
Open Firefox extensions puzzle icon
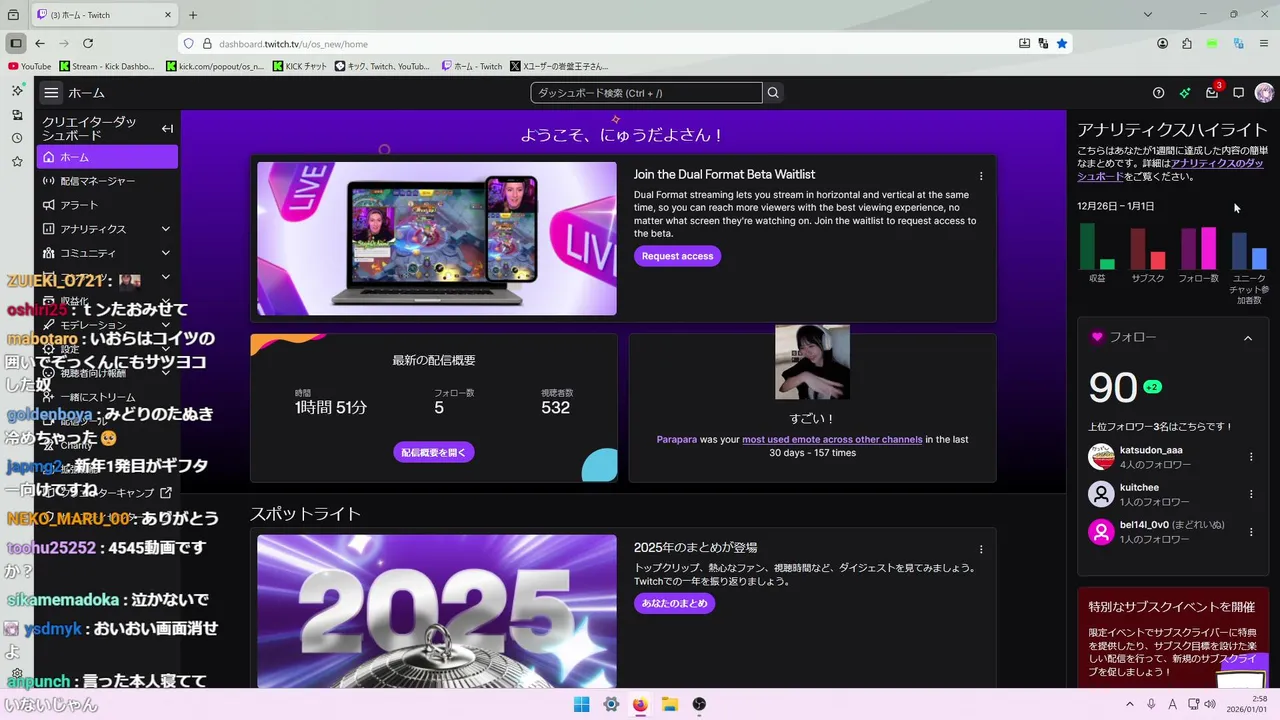point(1187,44)
